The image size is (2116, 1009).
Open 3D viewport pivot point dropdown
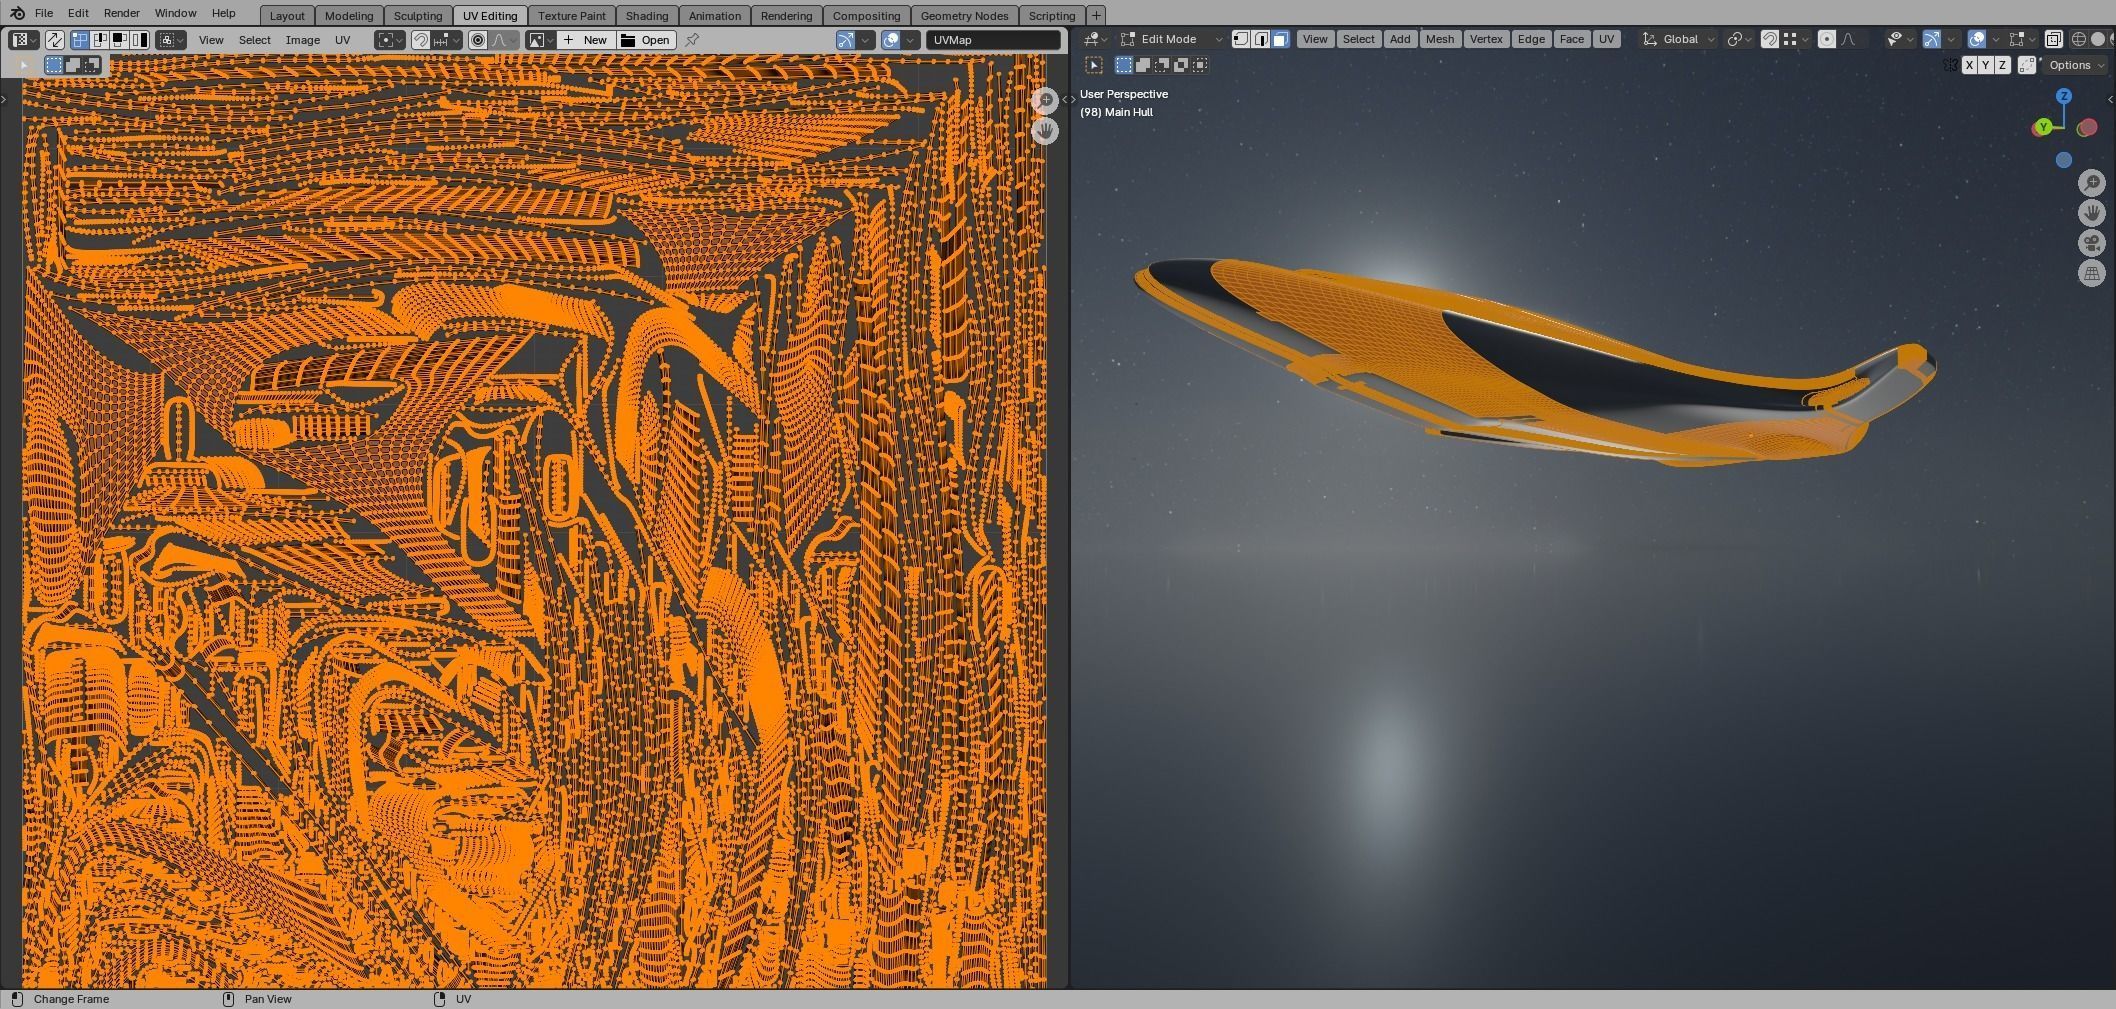pyautogui.click(x=1740, y=39)
